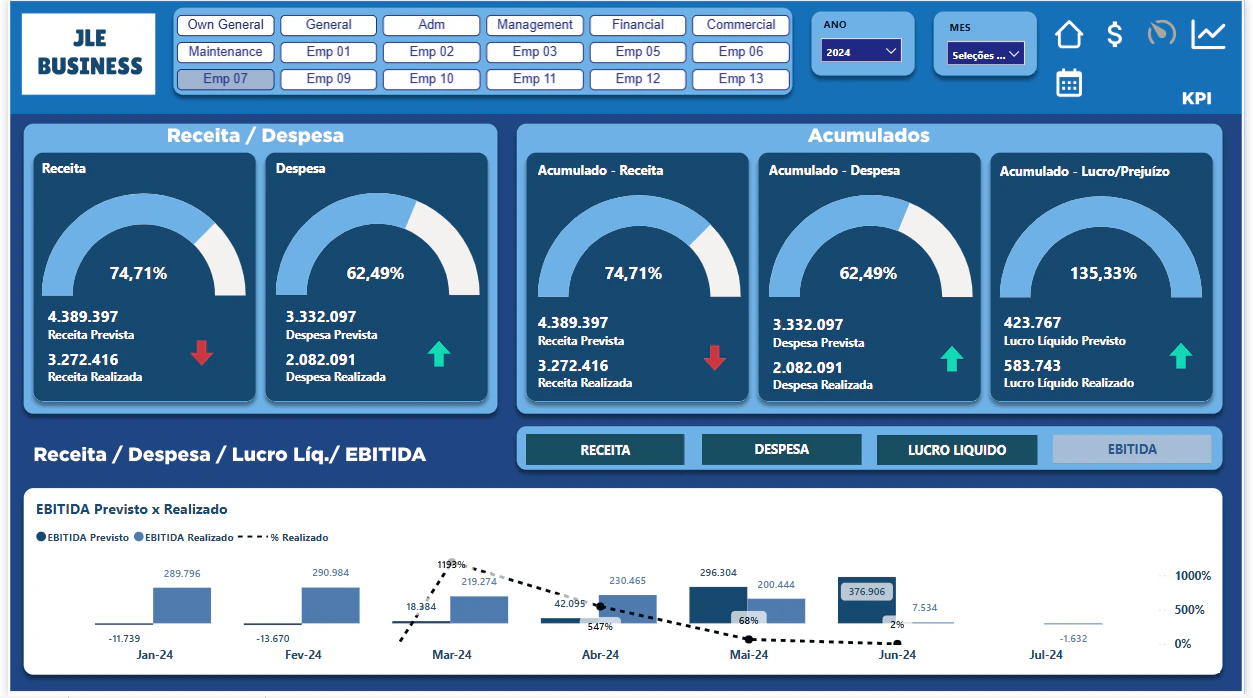
Task: Click Jan-24 Realizado bar labeled 289.796
Action: [x=182, y=606]
